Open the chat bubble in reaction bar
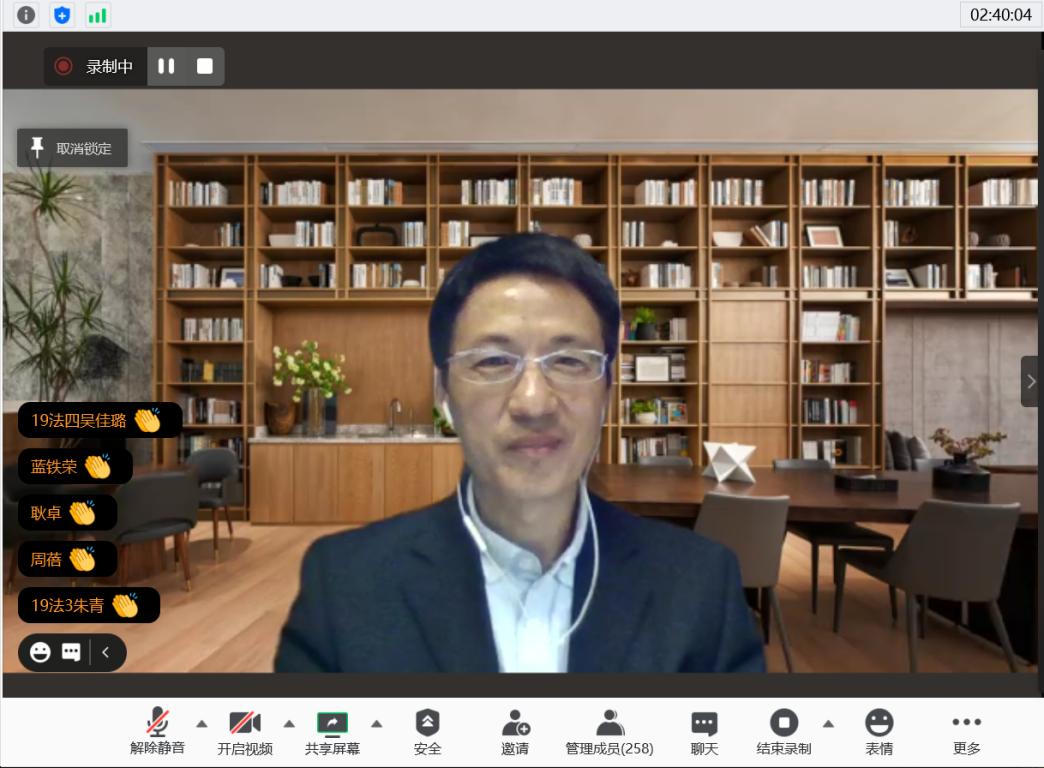1044x768 pixels. (71, 652)
